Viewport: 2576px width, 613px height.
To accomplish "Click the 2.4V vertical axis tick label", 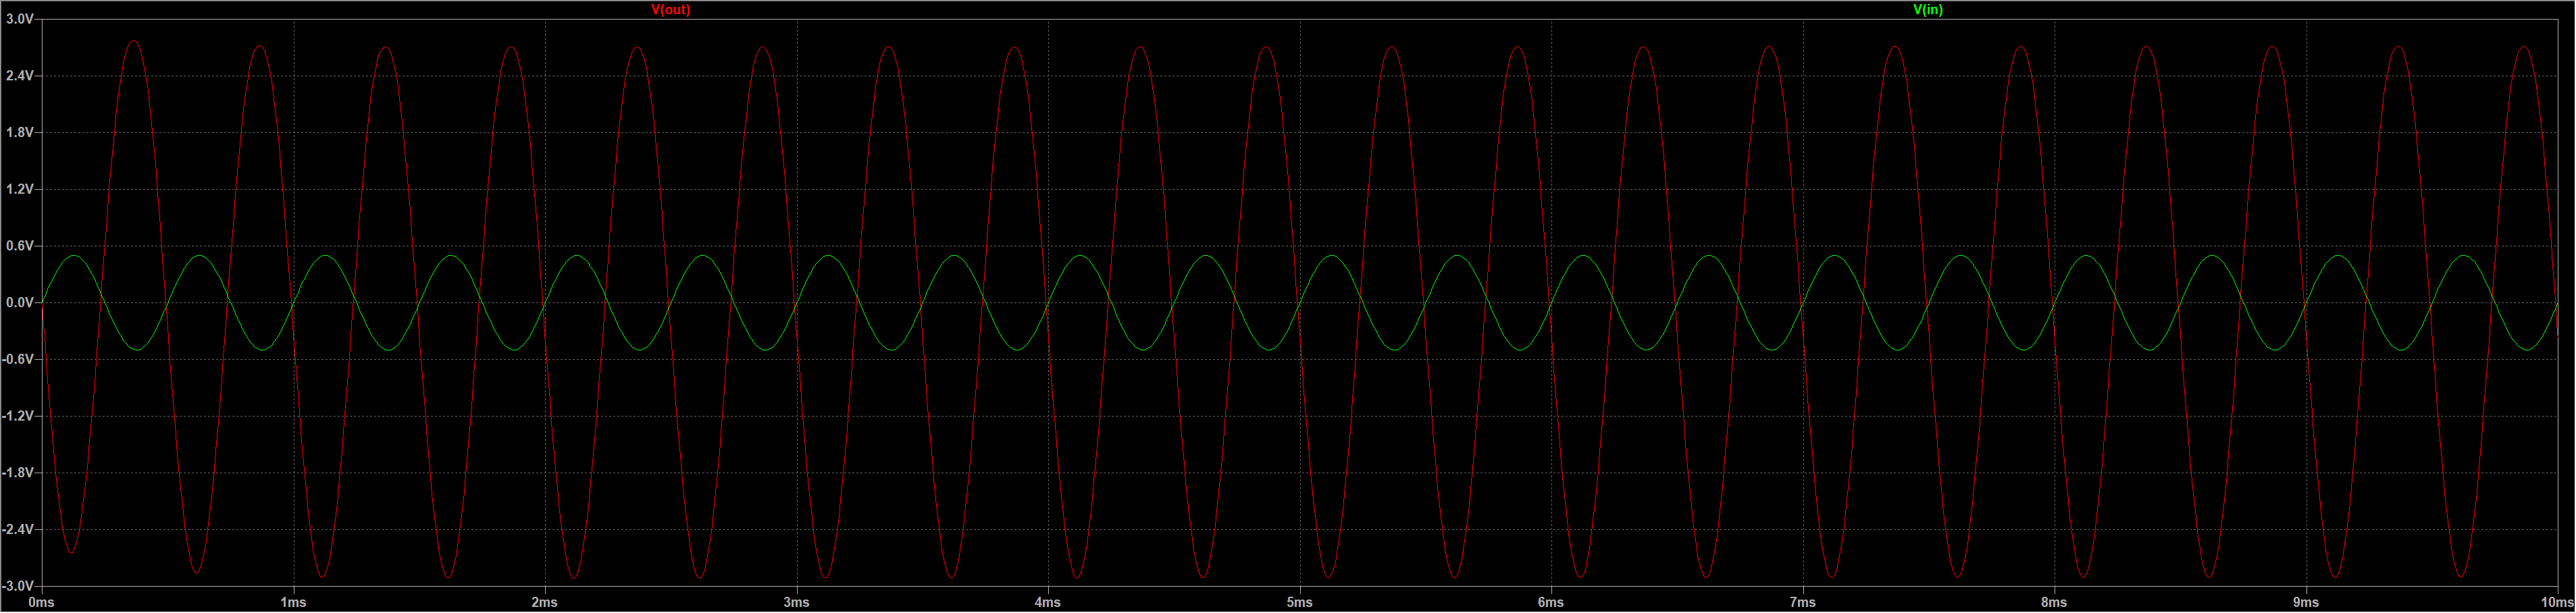I will pos(20,76).
